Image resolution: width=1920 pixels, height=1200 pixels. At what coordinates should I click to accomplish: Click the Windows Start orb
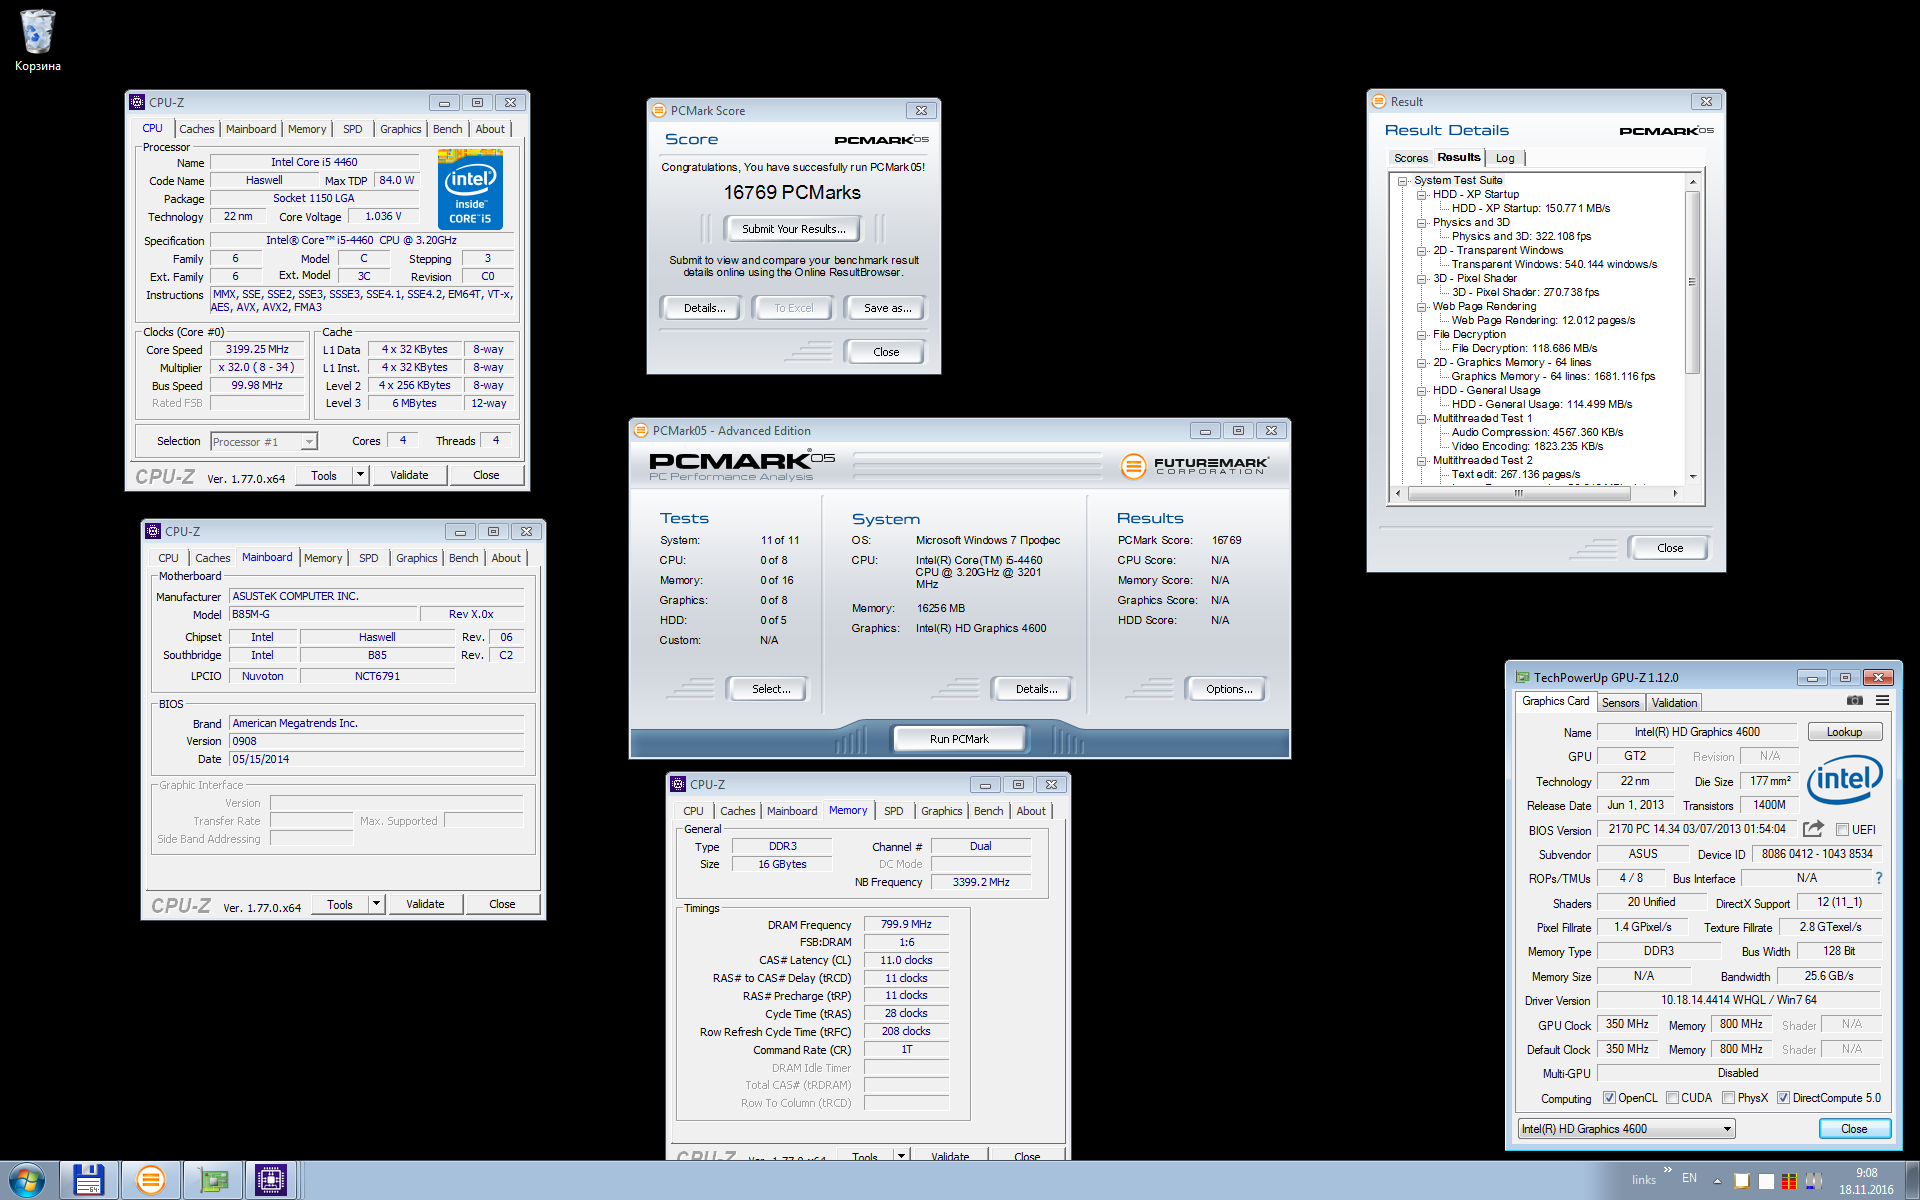coord(27,1180)
